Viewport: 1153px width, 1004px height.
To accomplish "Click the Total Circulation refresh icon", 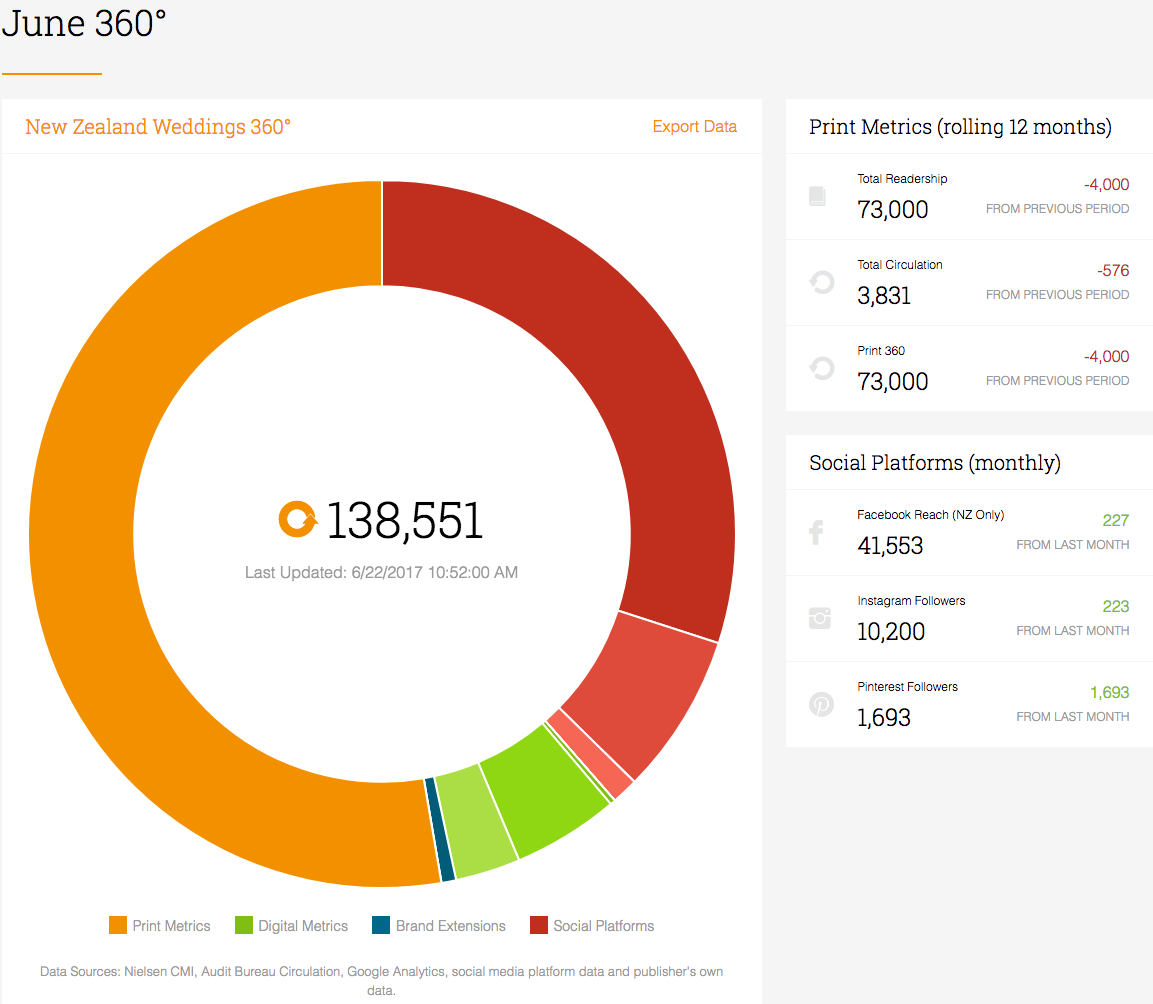I will (821, 282).
